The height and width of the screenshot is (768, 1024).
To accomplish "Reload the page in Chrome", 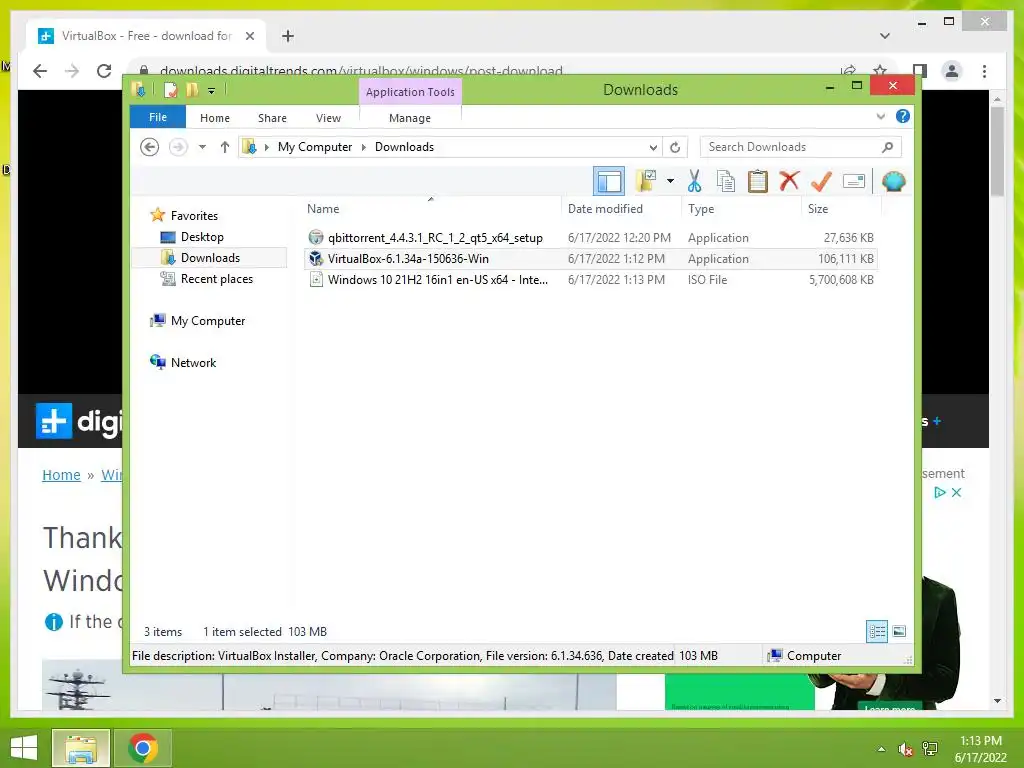I will pos(104,71).
